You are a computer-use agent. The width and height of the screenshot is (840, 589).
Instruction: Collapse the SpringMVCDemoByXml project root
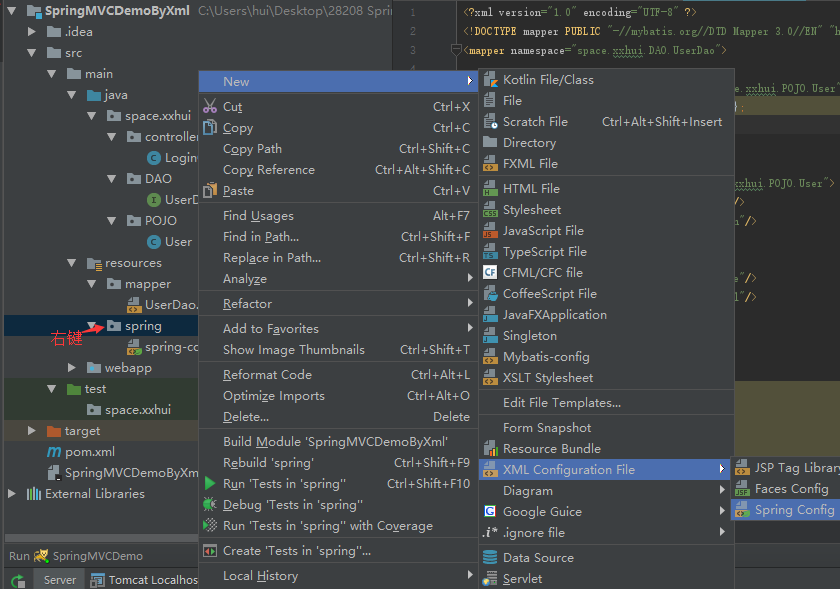12,11
